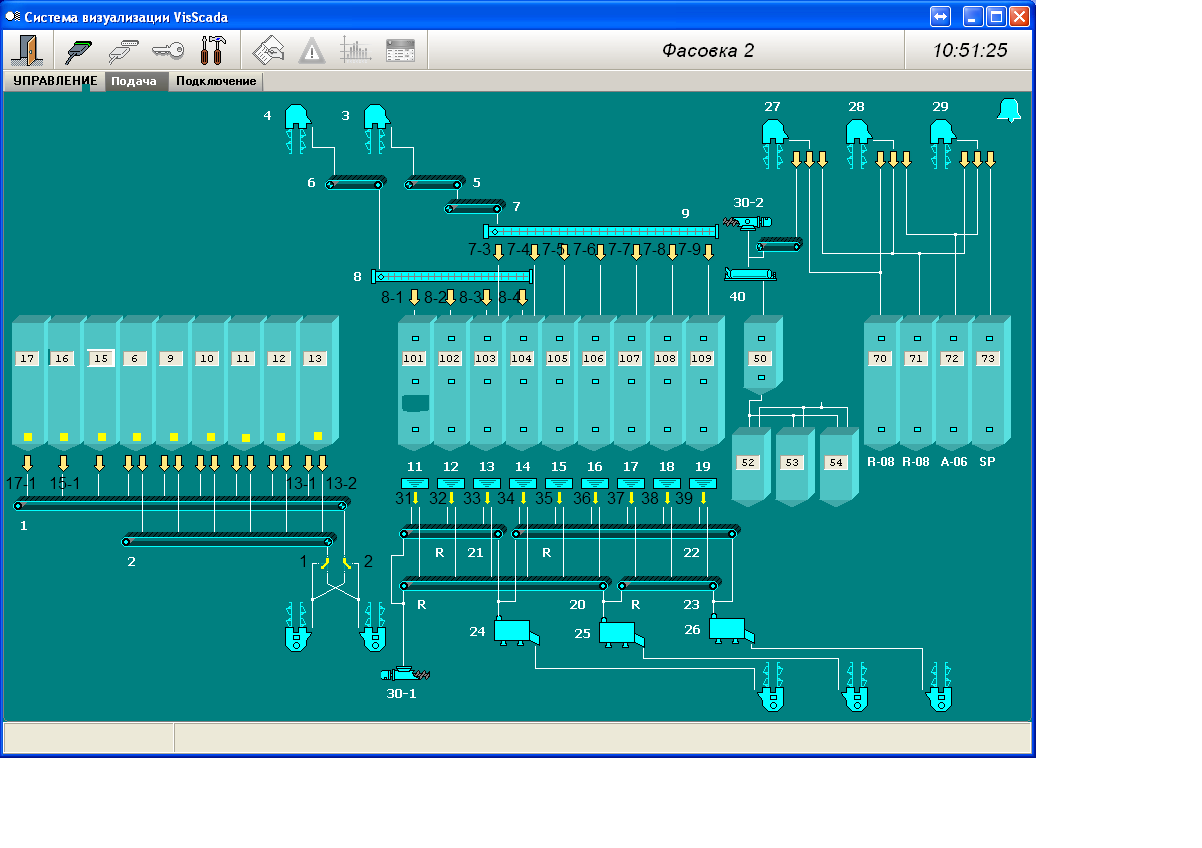
Task: Toggle diverter switch 2 below conveyor 2
Action: [x=346, y=563]
